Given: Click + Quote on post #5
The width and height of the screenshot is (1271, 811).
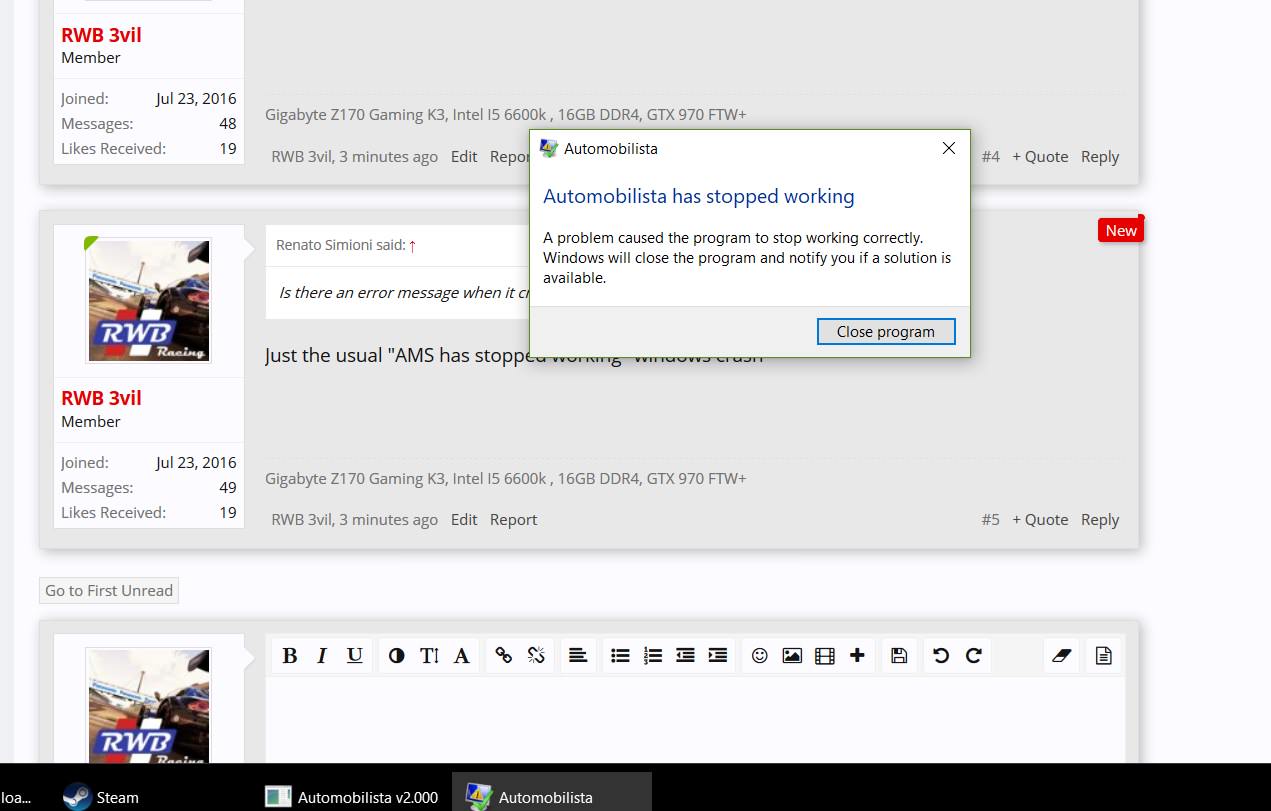Looking at the screenshot, I should (x=1040, y=519).
